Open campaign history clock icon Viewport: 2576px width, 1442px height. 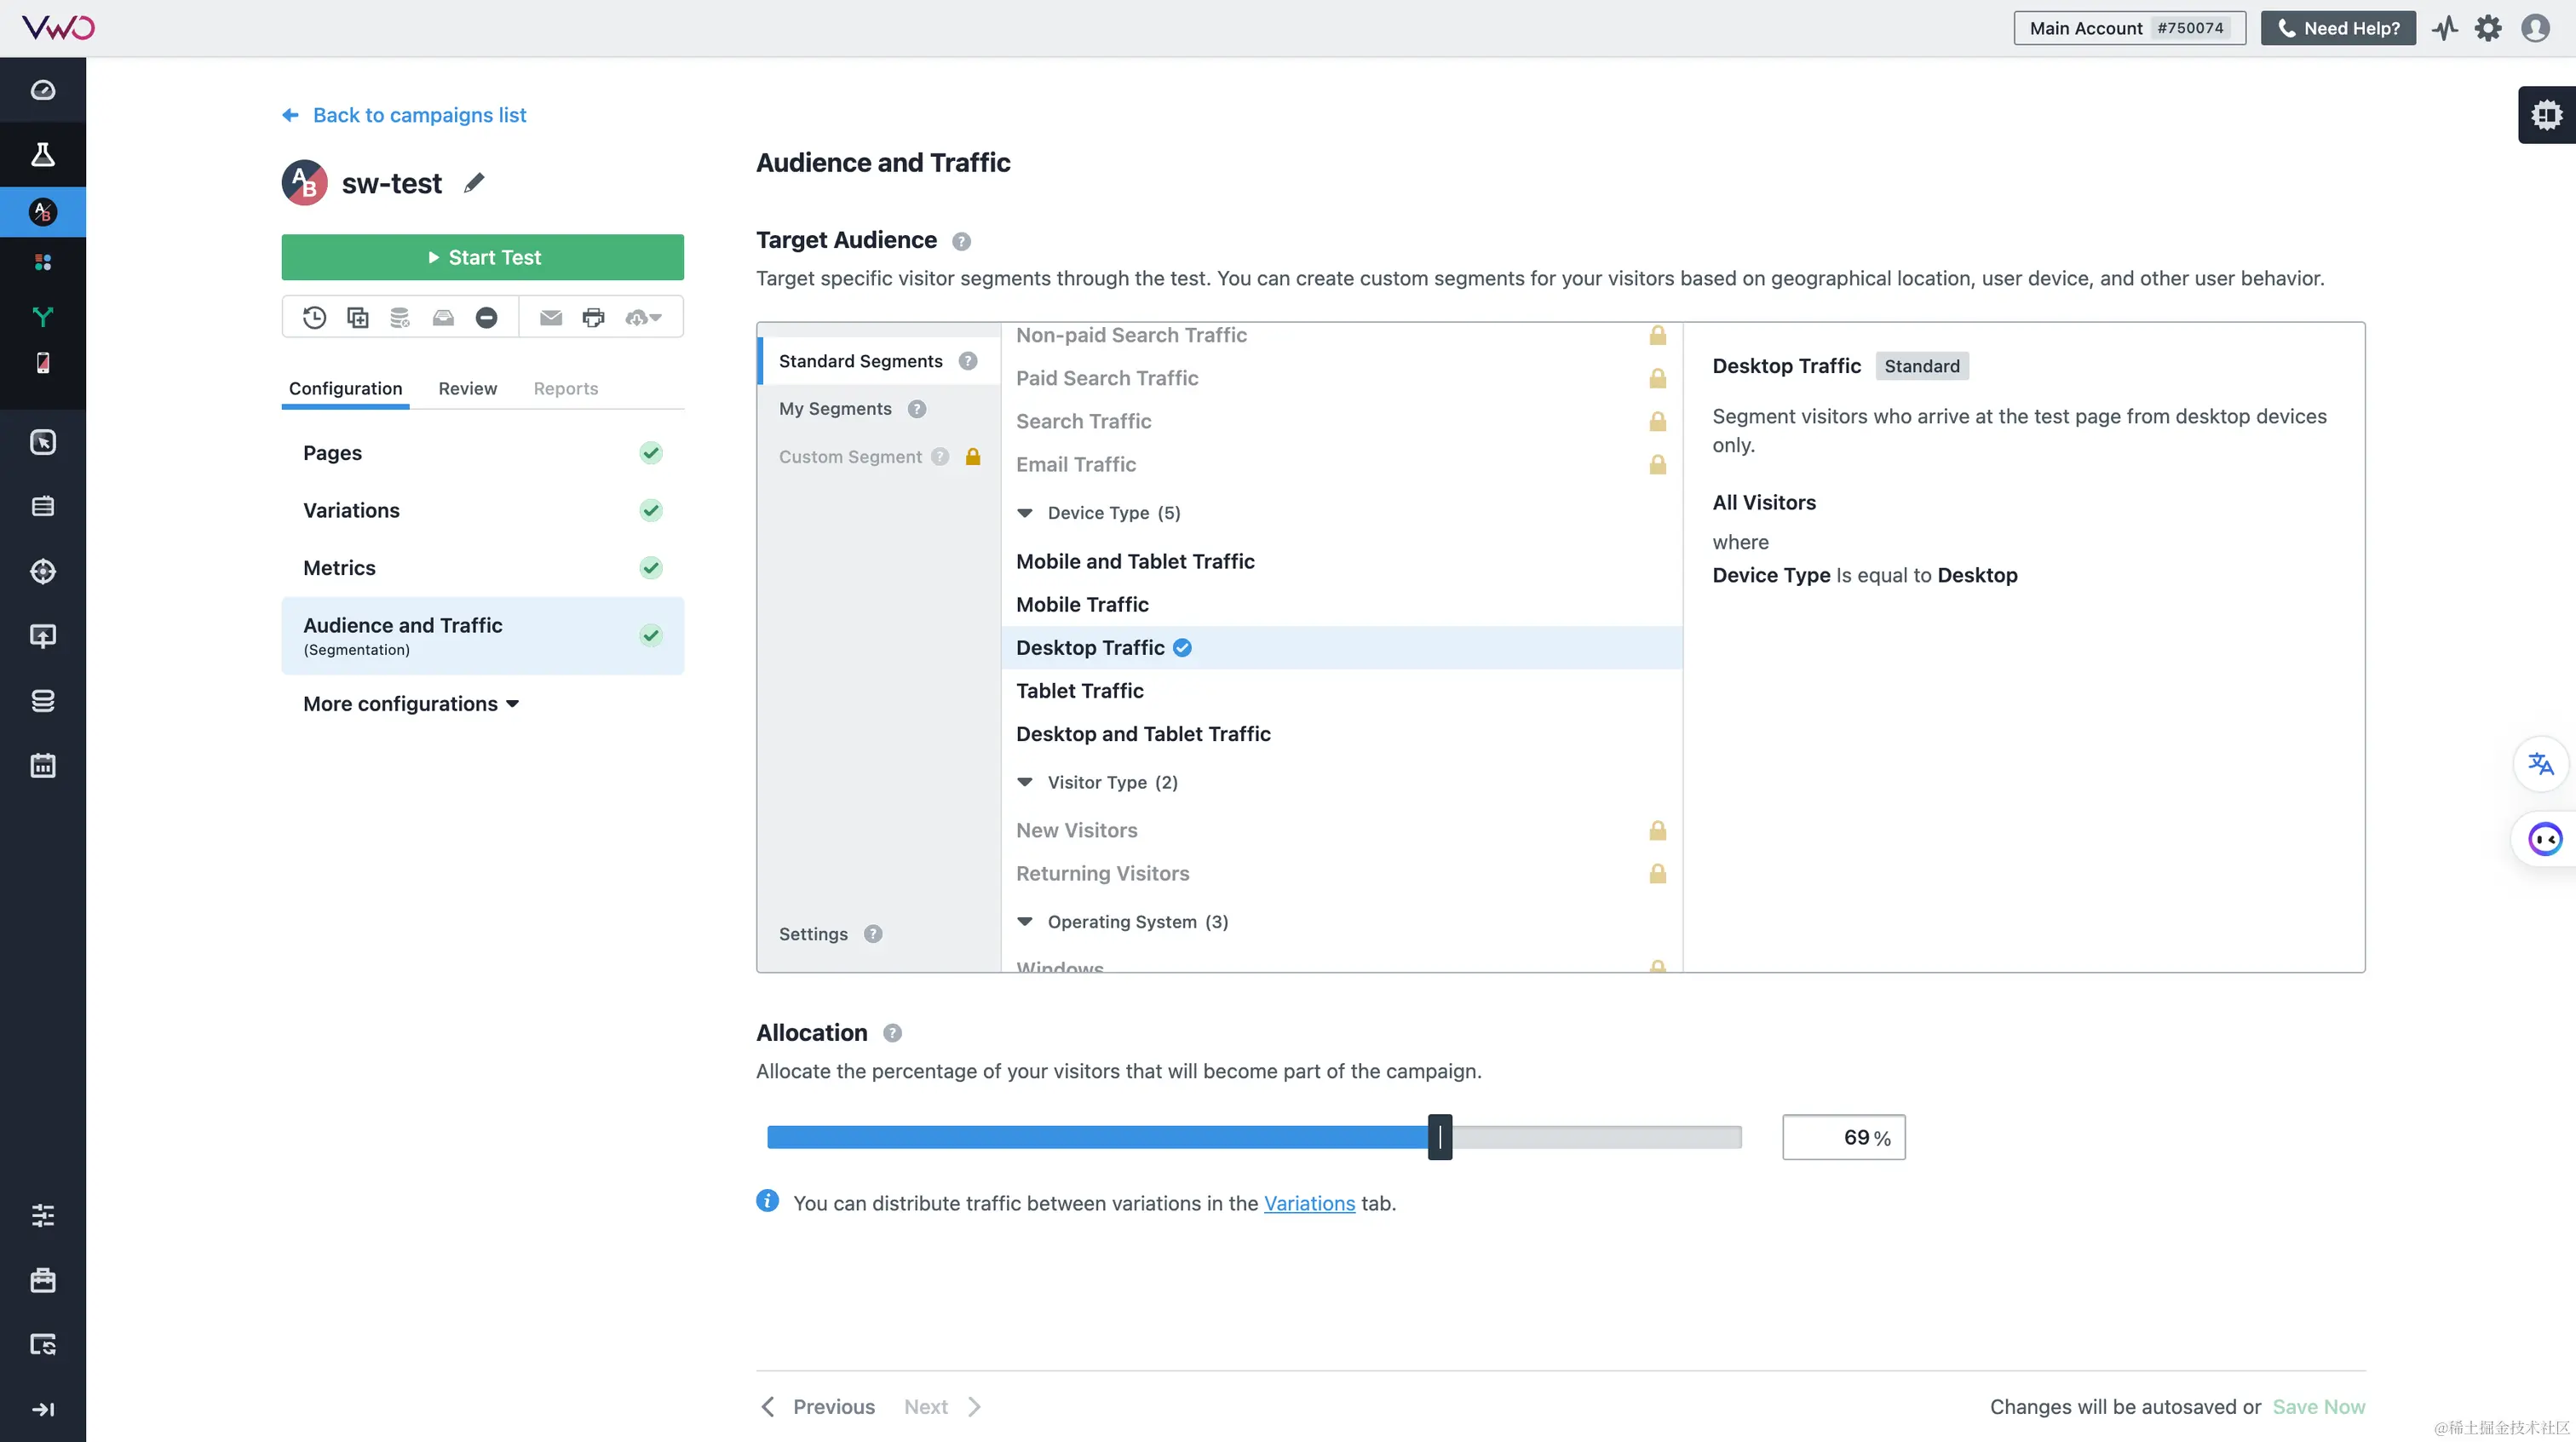tap(315, 318)
